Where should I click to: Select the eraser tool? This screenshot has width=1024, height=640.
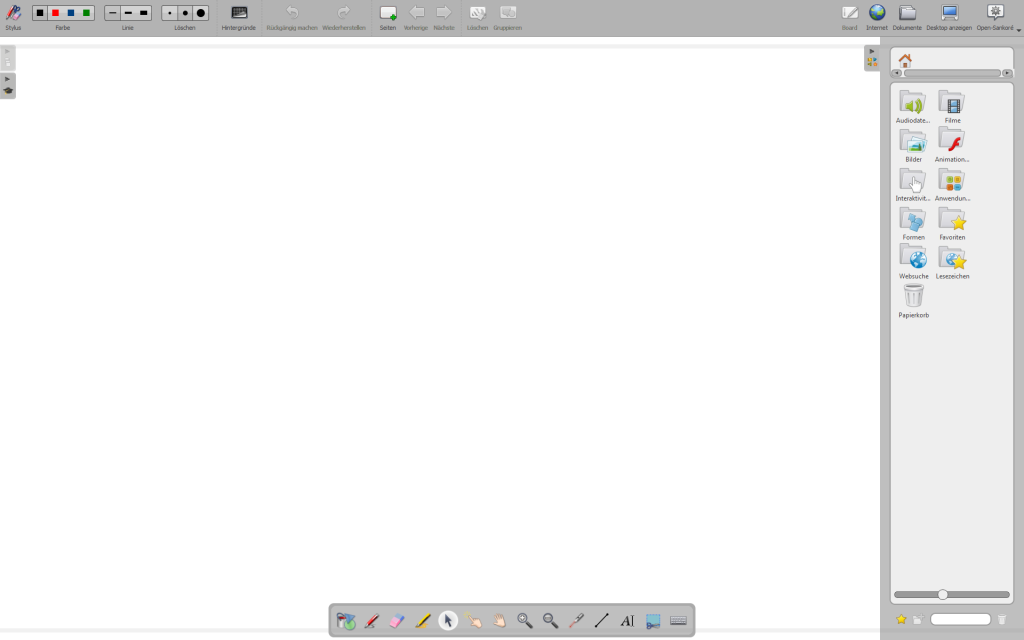point(396,621)
